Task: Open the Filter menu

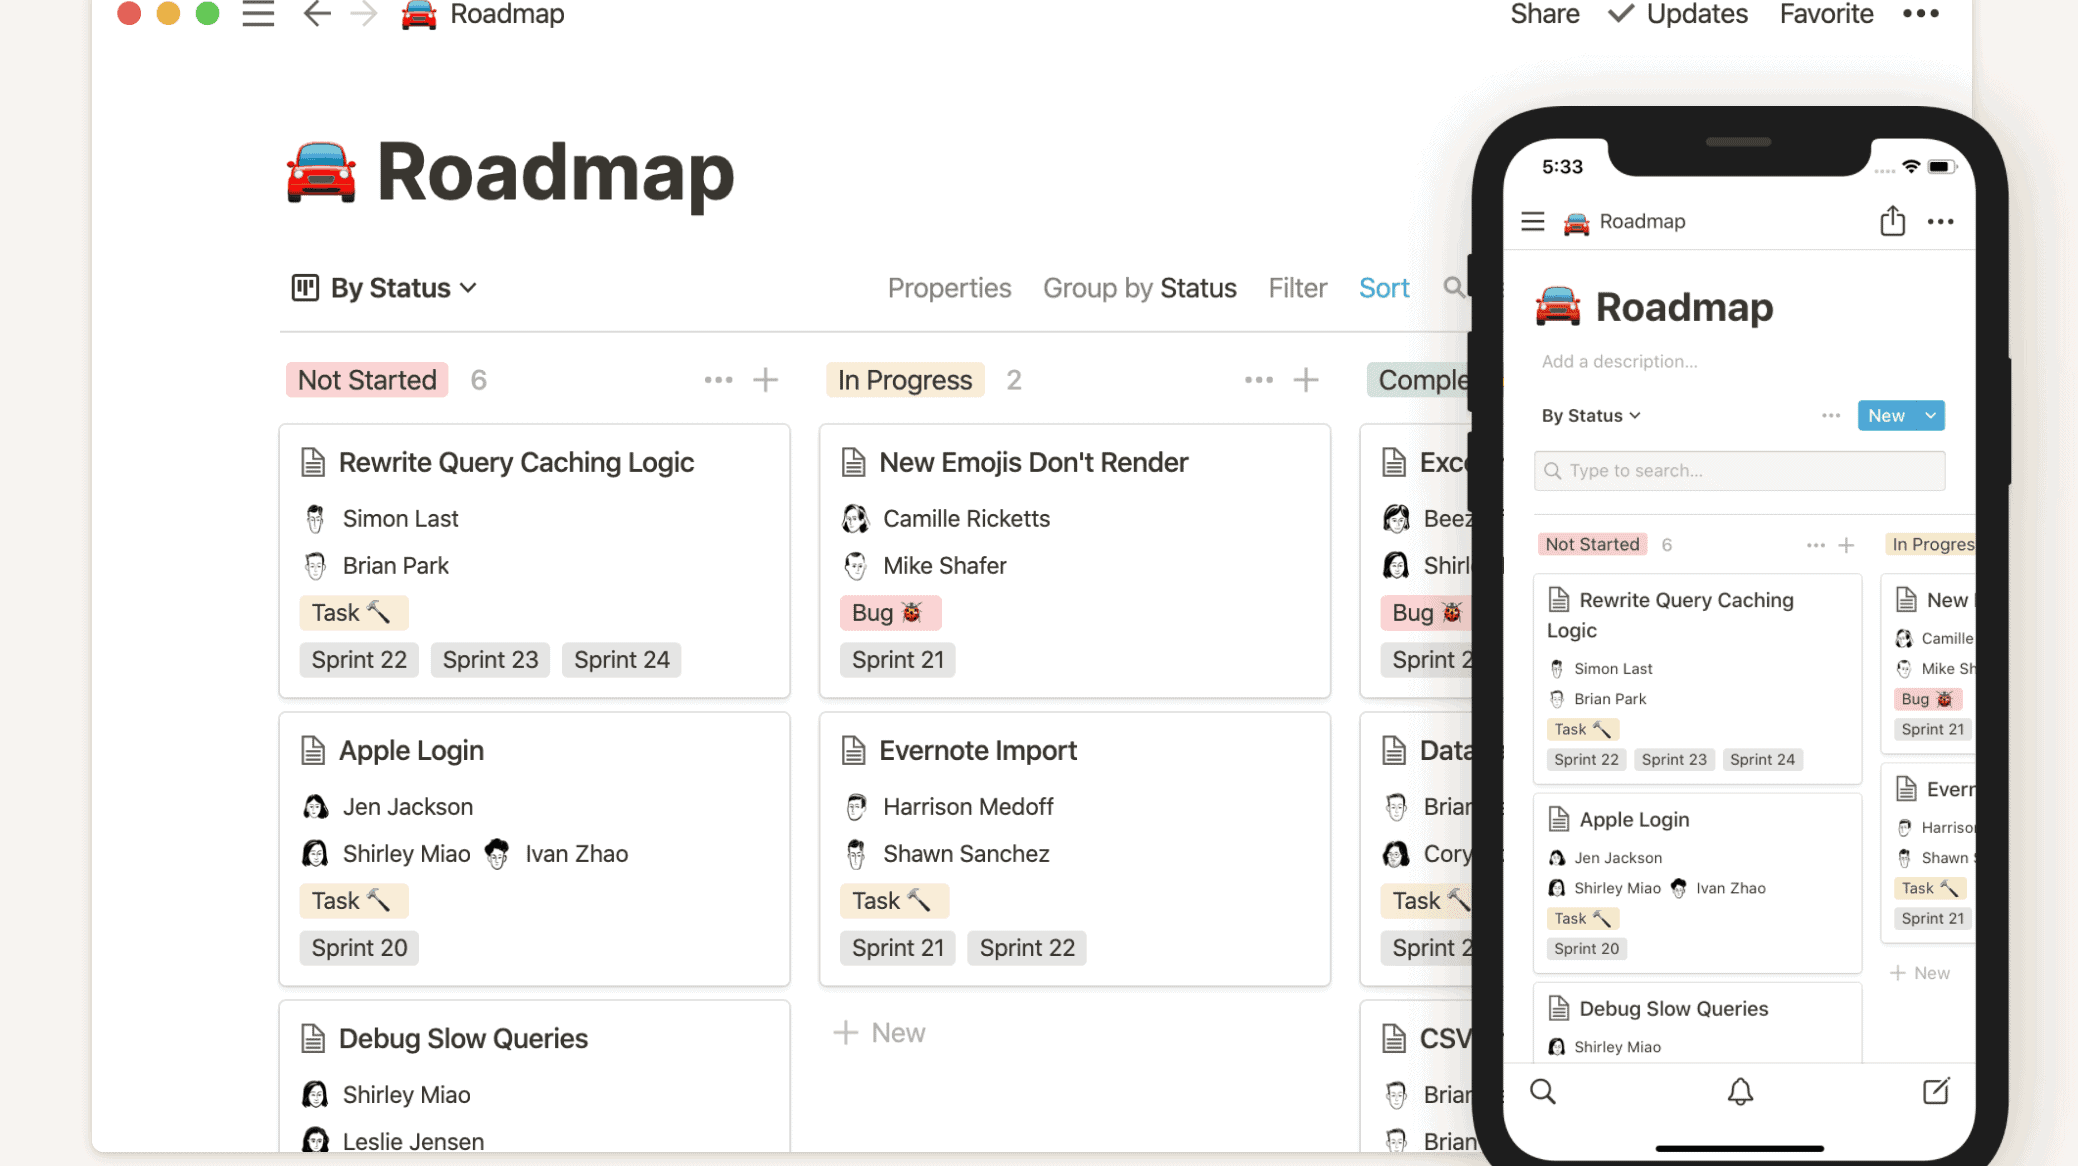Action: (x=1297, y=288)
